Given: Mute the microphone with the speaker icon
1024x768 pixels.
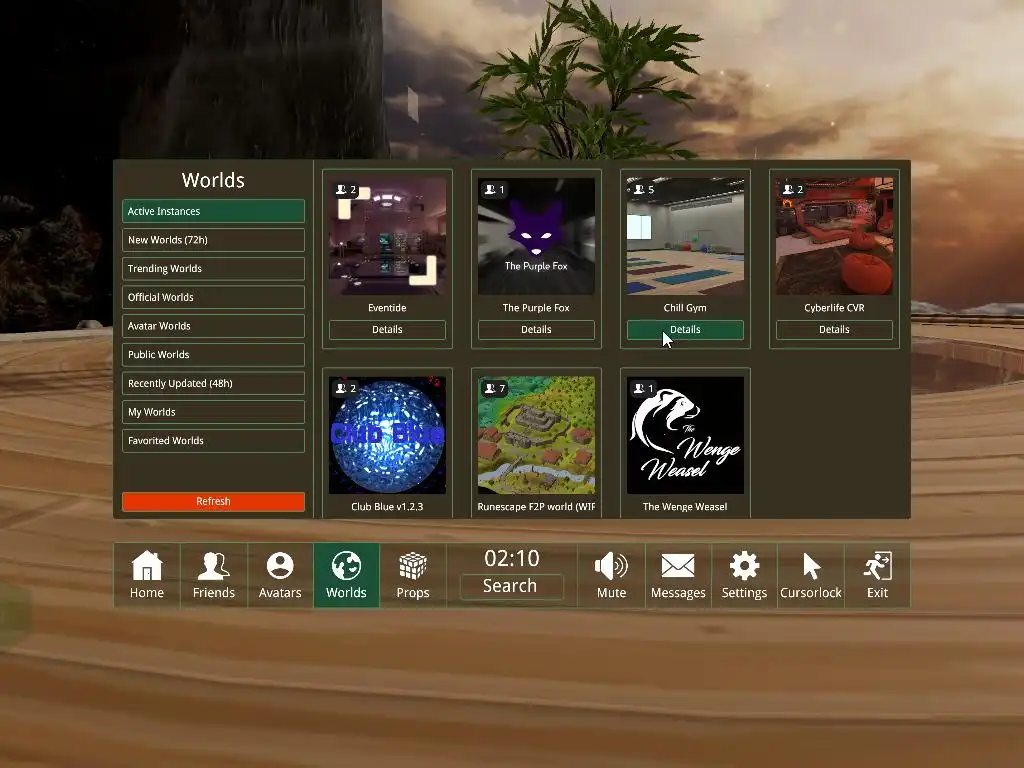Looking at the screenshot, I should pyautogui.click(x=611, y=566).
